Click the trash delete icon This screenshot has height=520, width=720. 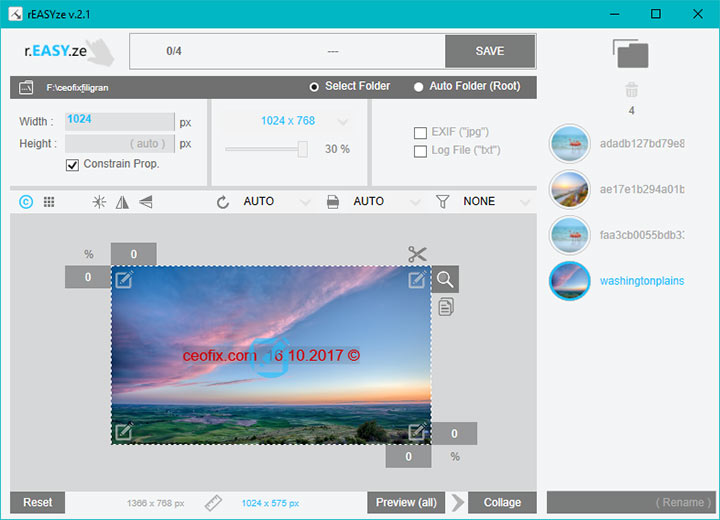[632, 90]
